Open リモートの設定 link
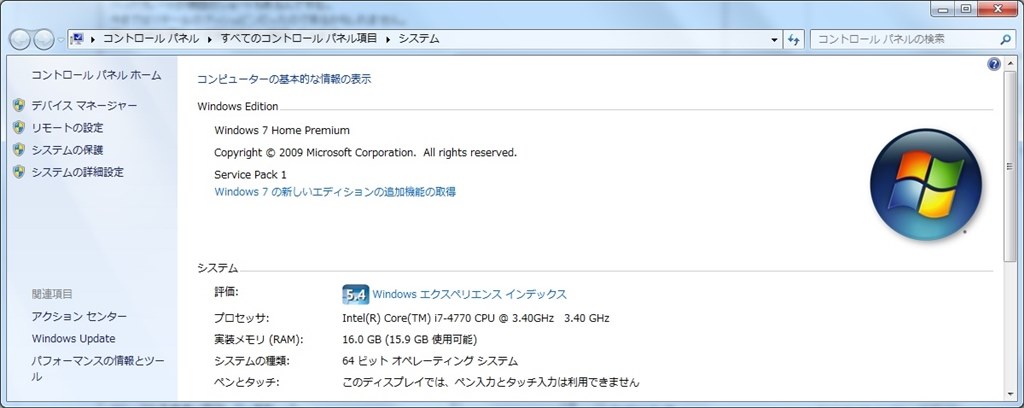The width and height of the screenshot is (1024, 408). coord(67,128)
